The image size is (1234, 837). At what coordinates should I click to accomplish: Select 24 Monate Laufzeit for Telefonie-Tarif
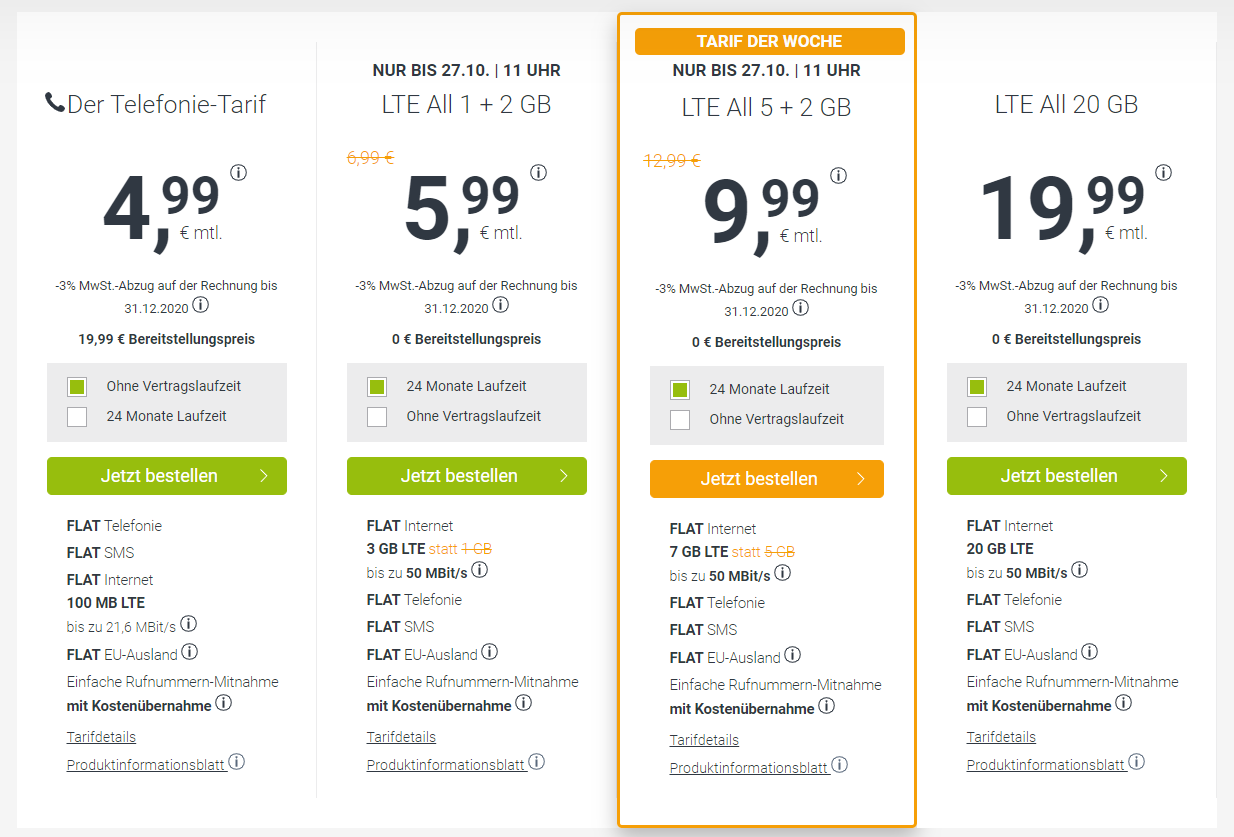(77, 416)
